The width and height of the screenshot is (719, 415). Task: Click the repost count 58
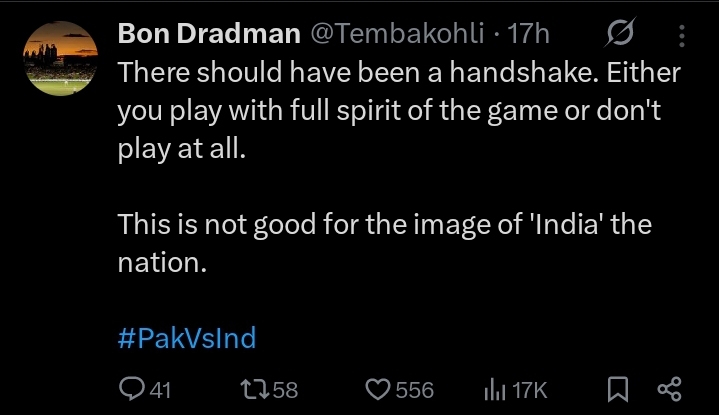pyautogui.click(x=286, y=389)
